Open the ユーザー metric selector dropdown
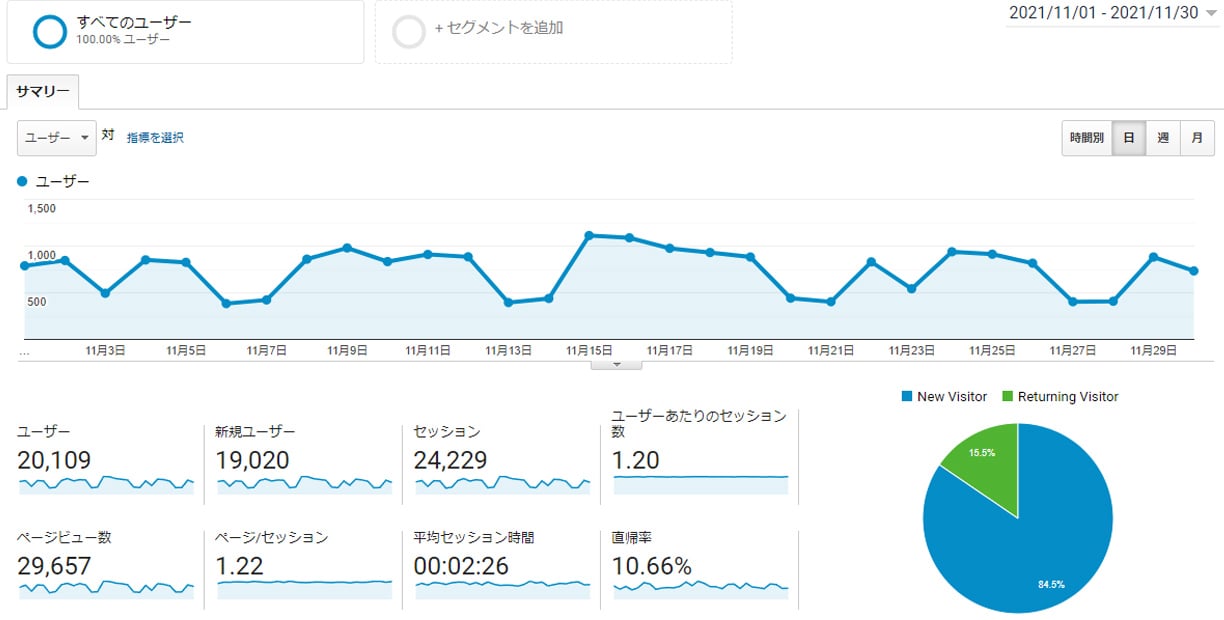Image resolution: width=1224 pixels, height=620 pixels. pyautogui.click(x=55, y=135)
